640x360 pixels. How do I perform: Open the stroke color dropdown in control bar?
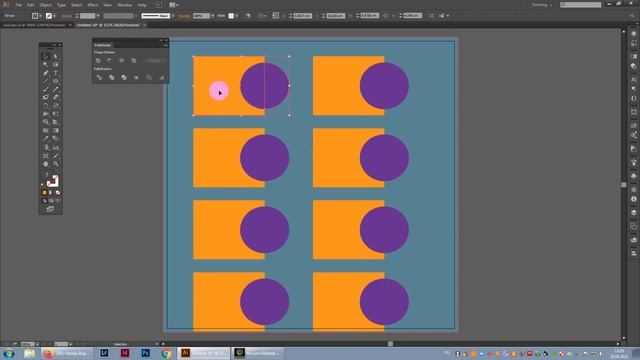point(54,16)
